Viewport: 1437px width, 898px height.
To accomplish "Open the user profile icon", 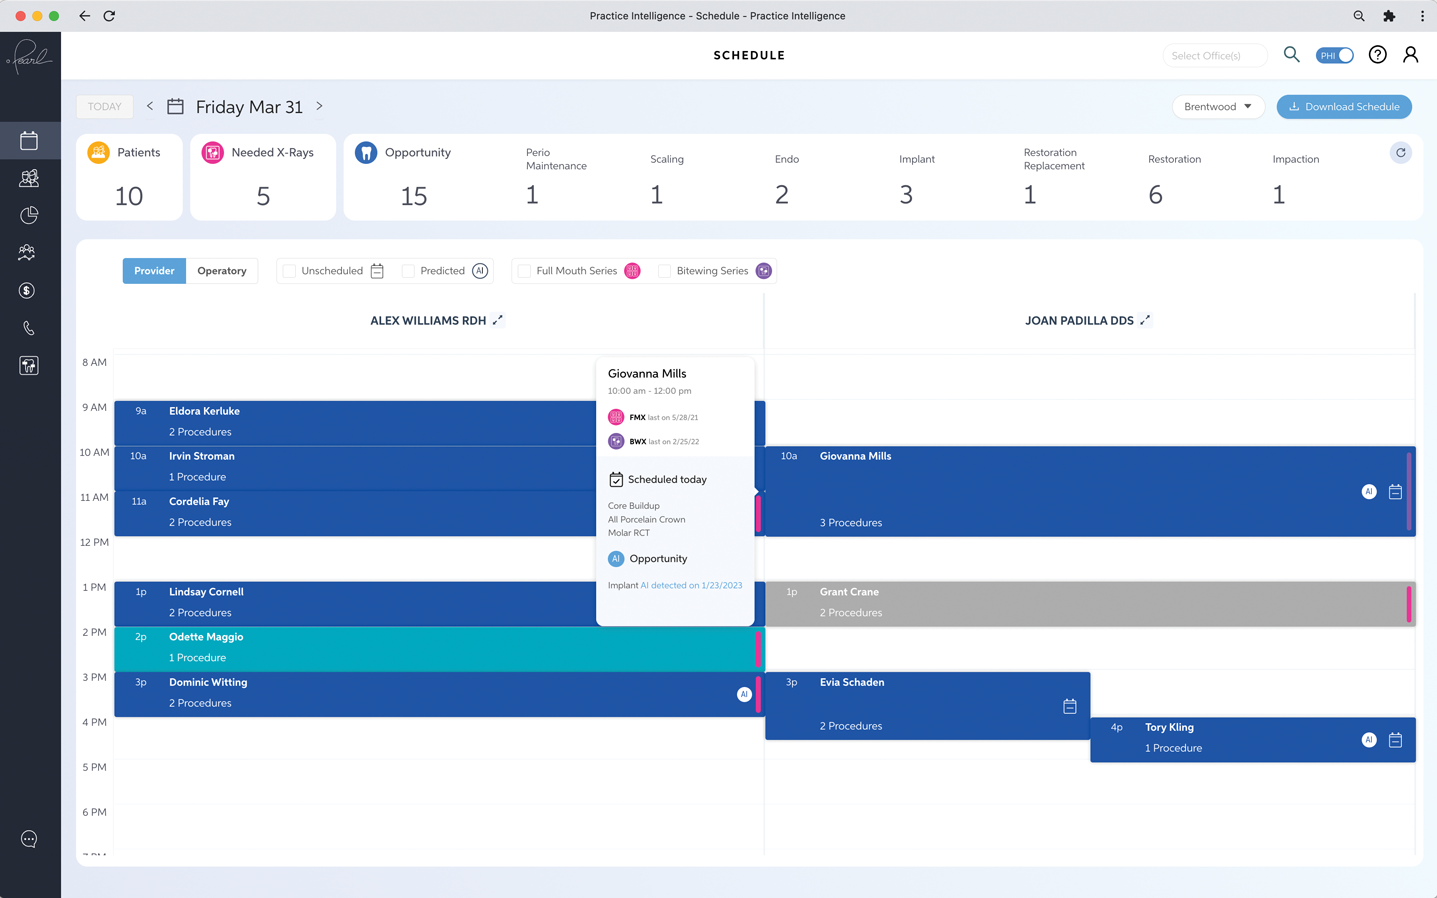I will tap(1410, 55).
